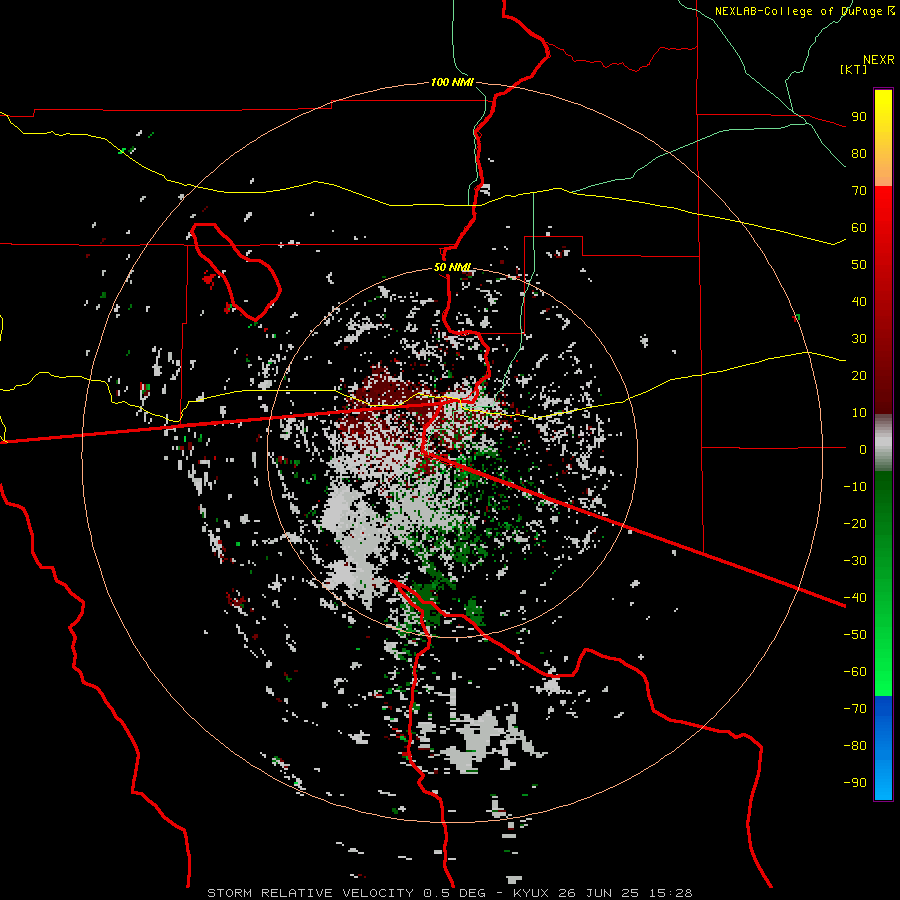Click the -50 value on velocity scale
The image size is (900, 900).
point(855,635)
